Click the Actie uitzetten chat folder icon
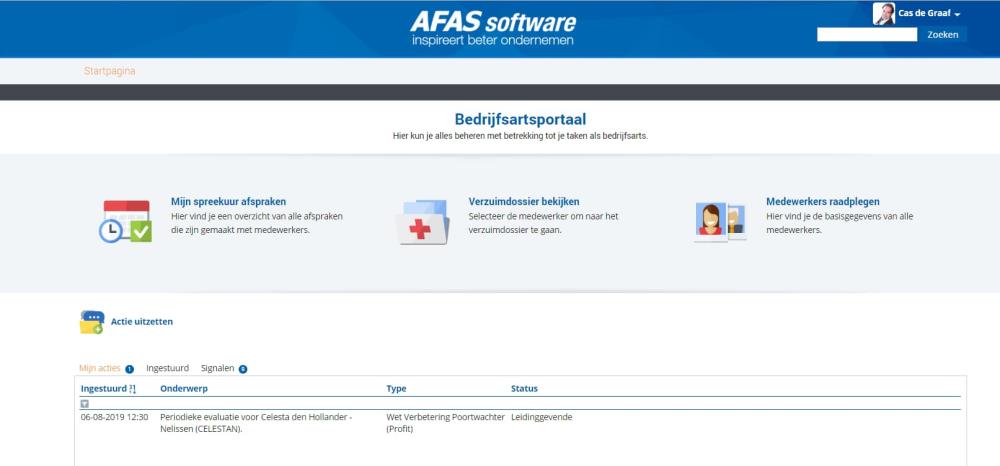 92,322
